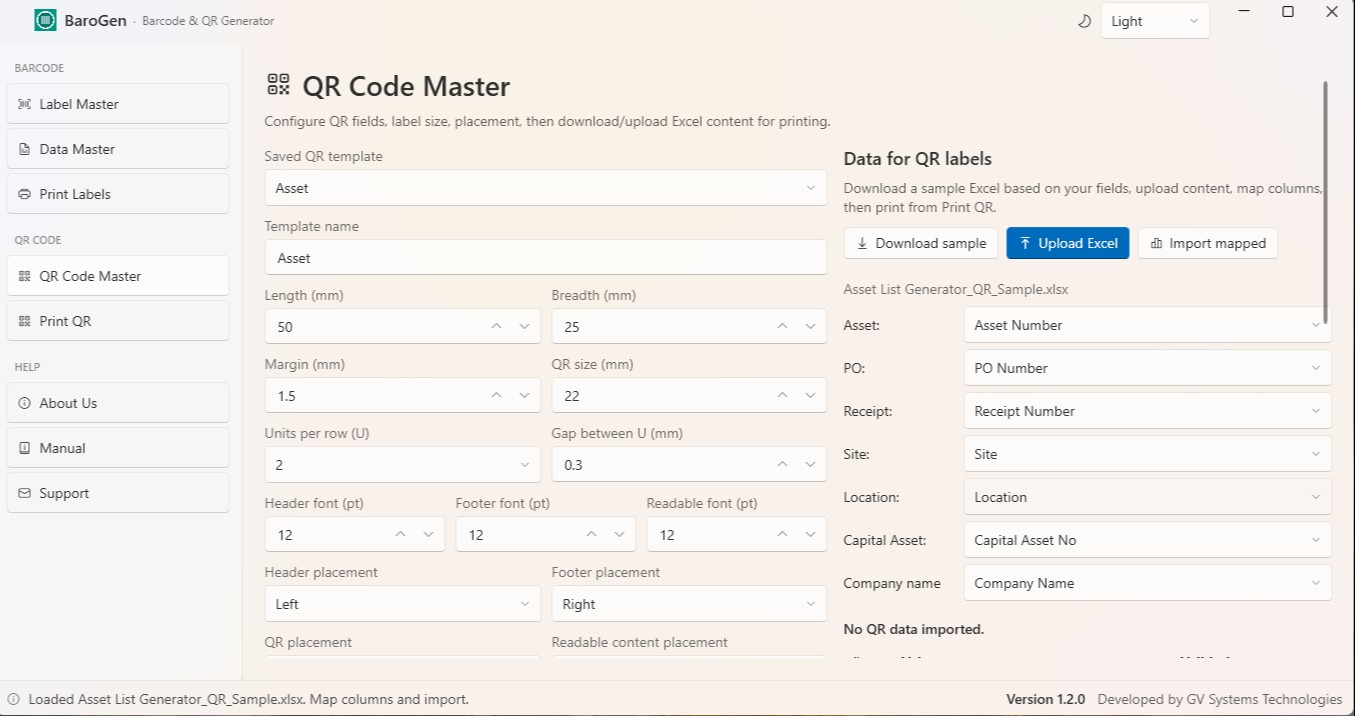Increase Gap between U value
This screenshot has height=716, width=1355.
pyautogui.click(x=783, y=465)
